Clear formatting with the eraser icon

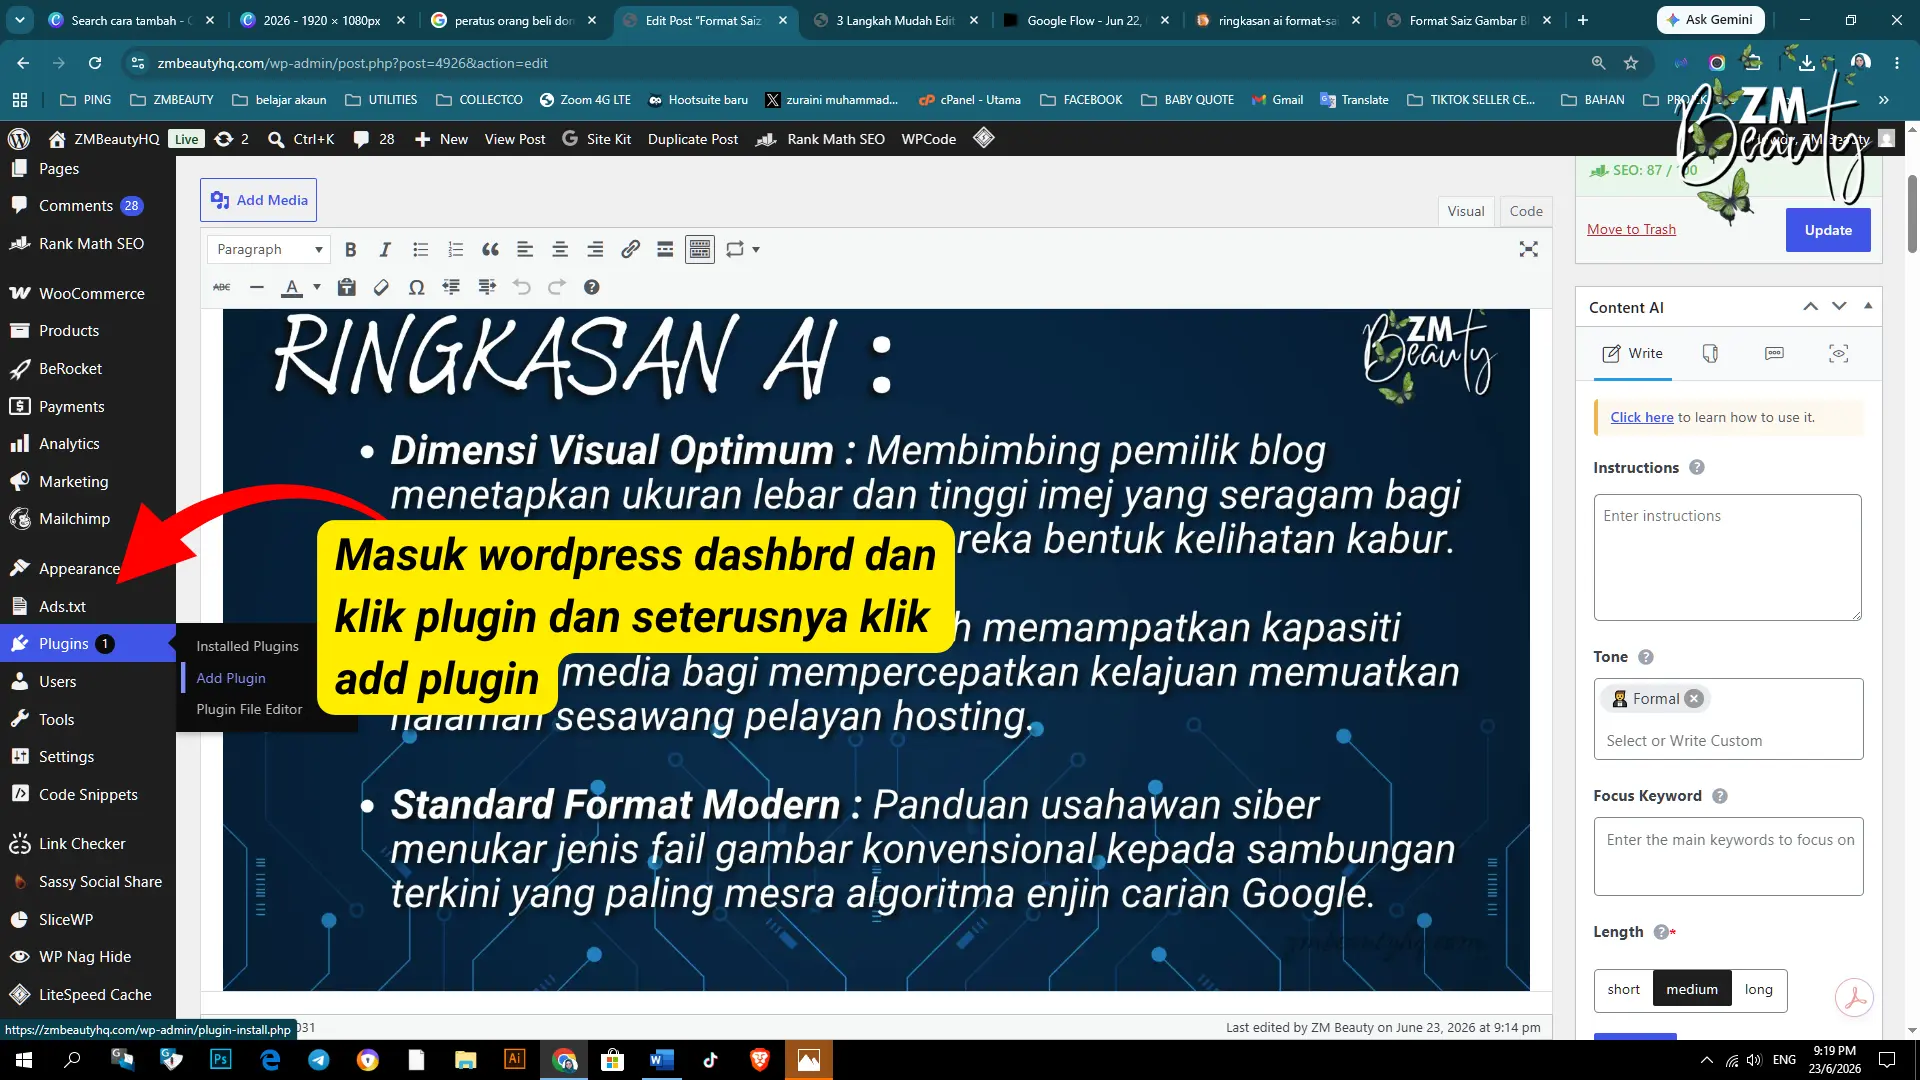381,288
